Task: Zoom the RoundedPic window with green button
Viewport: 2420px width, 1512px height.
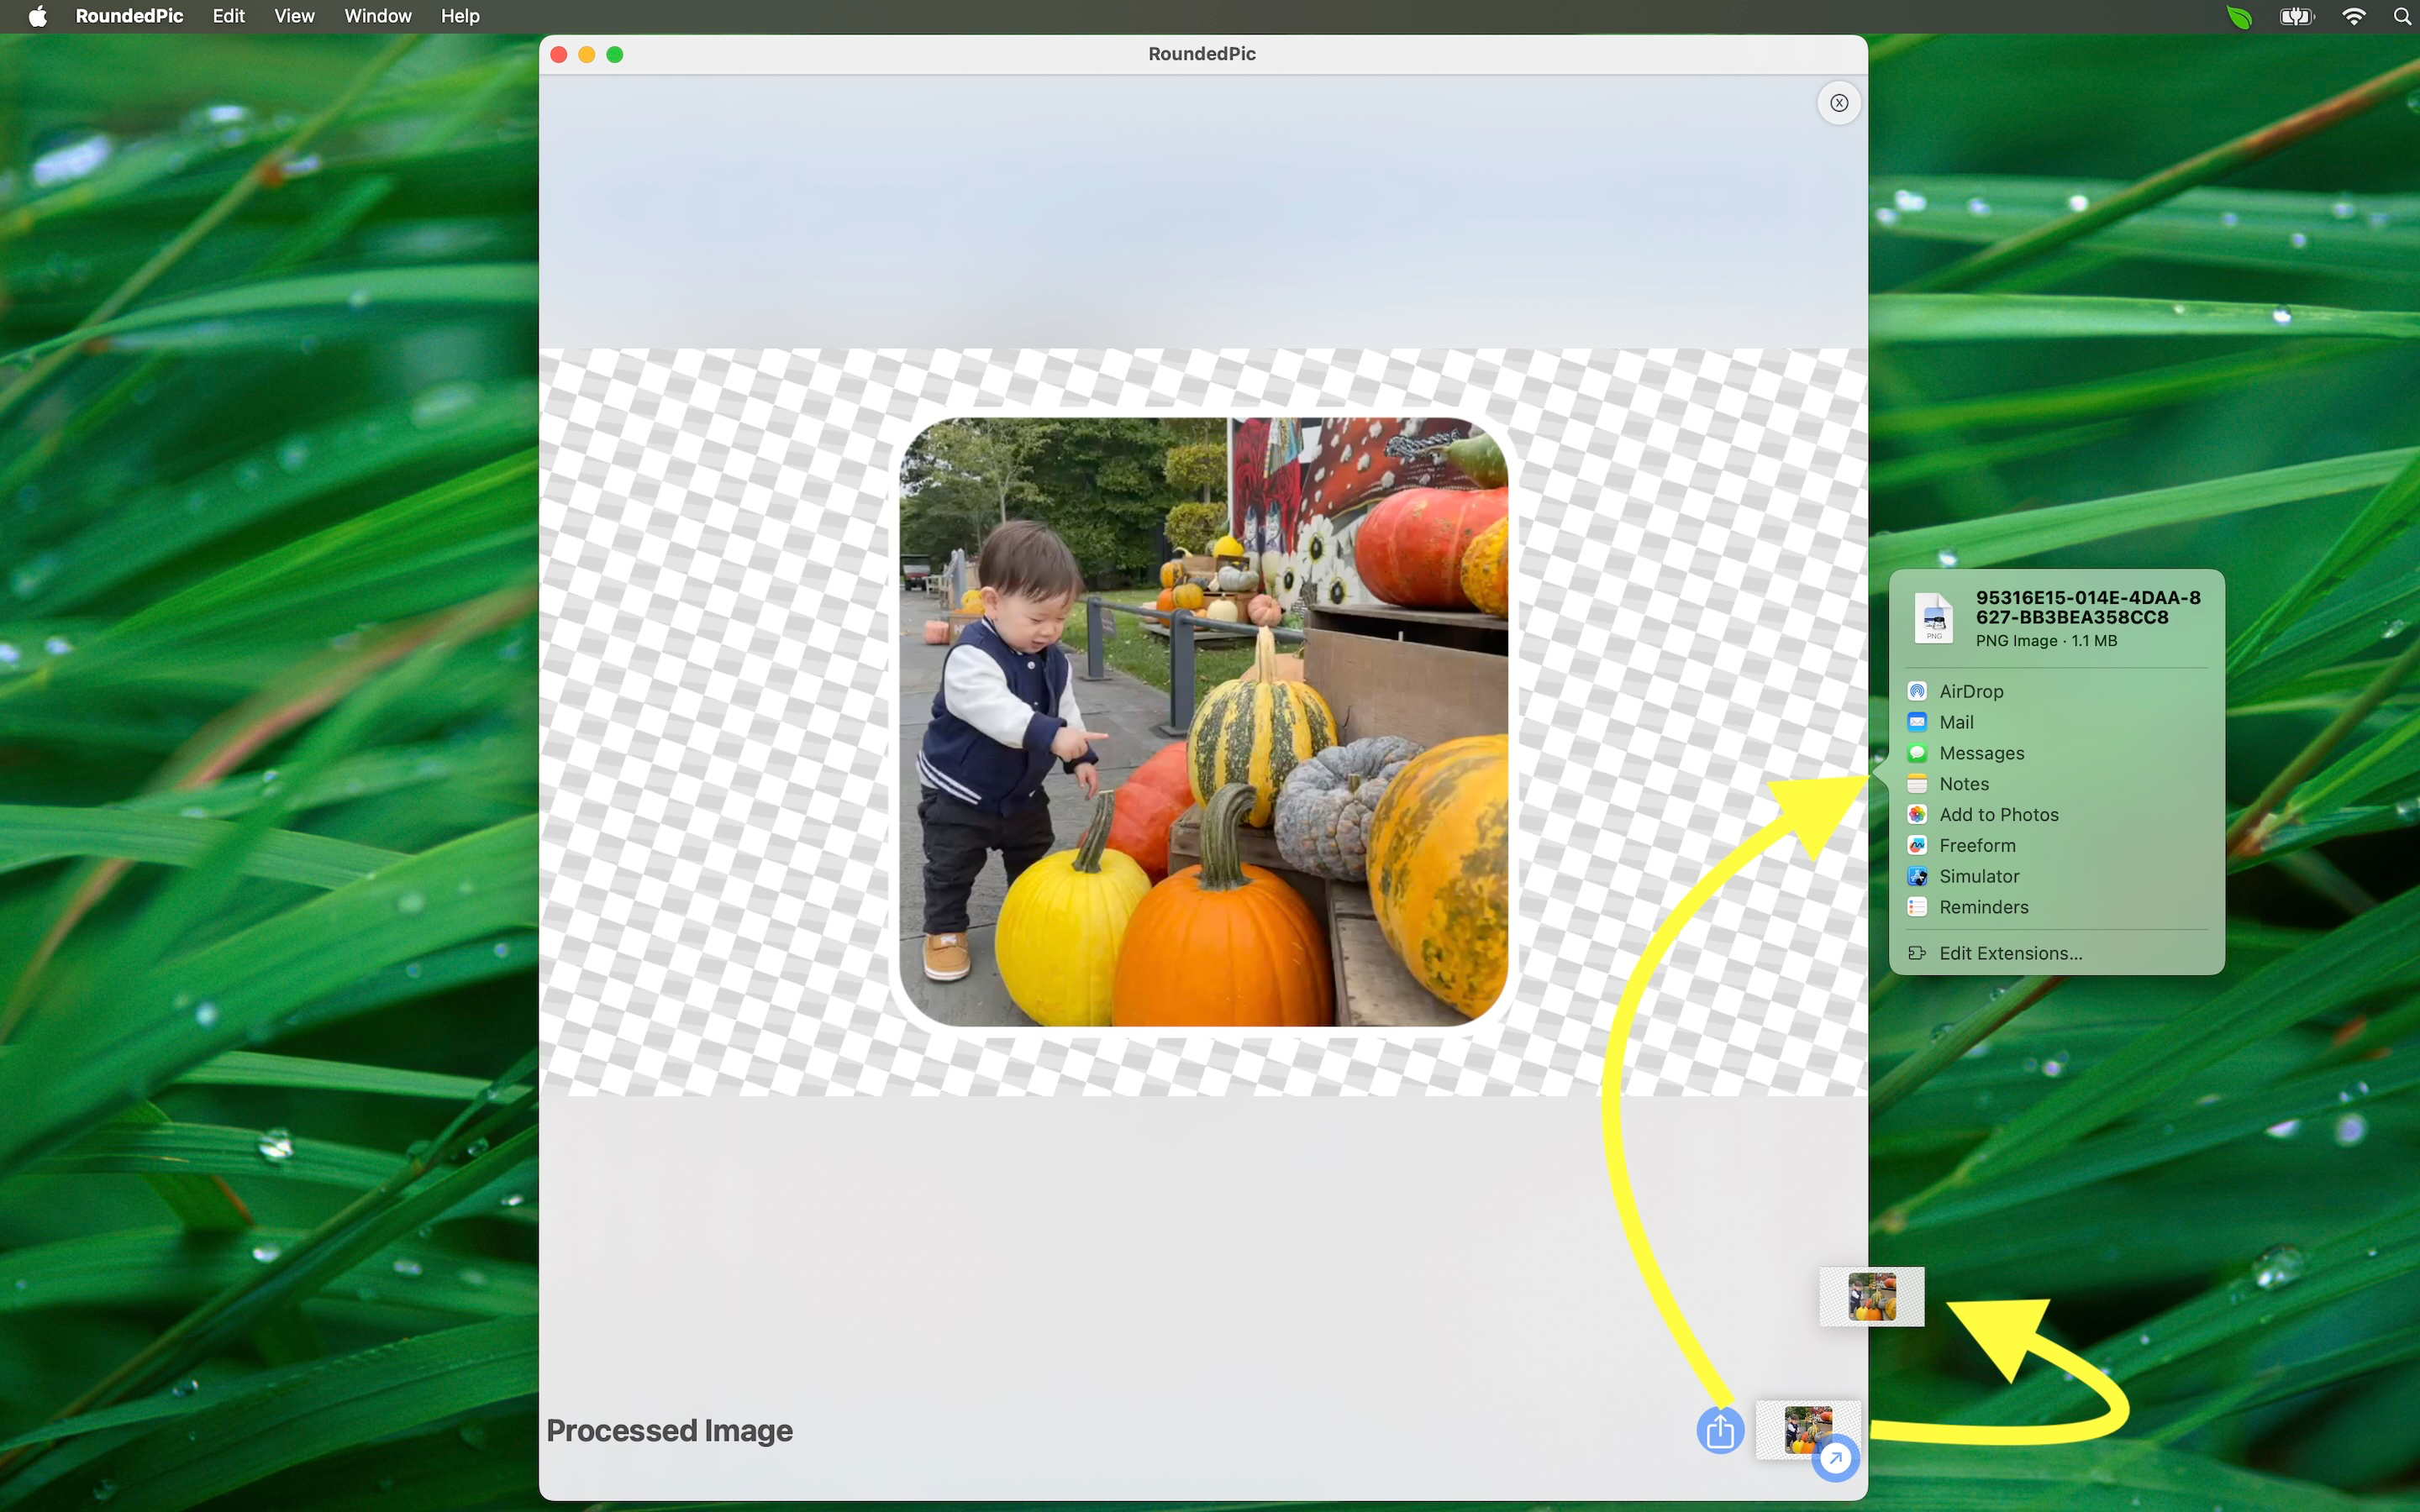Action: [x=615, y=54]
